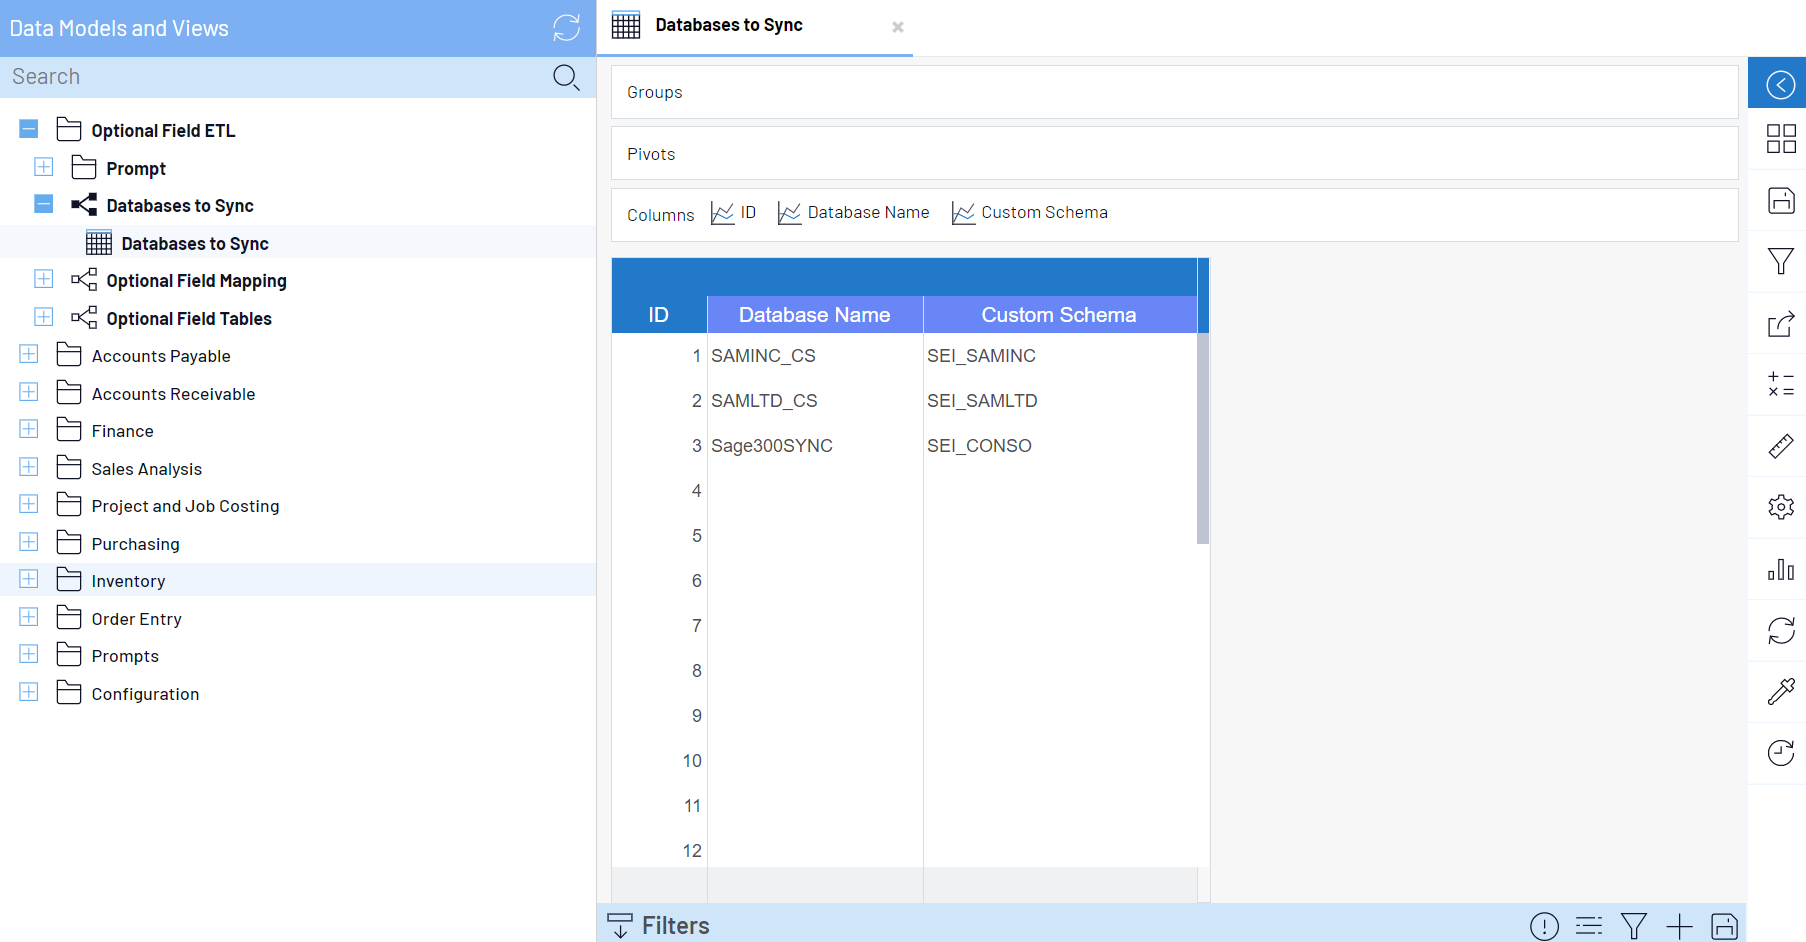Click the Database Name column header
This screenshot has width=1806, height=942.
(x=814, y=315)
